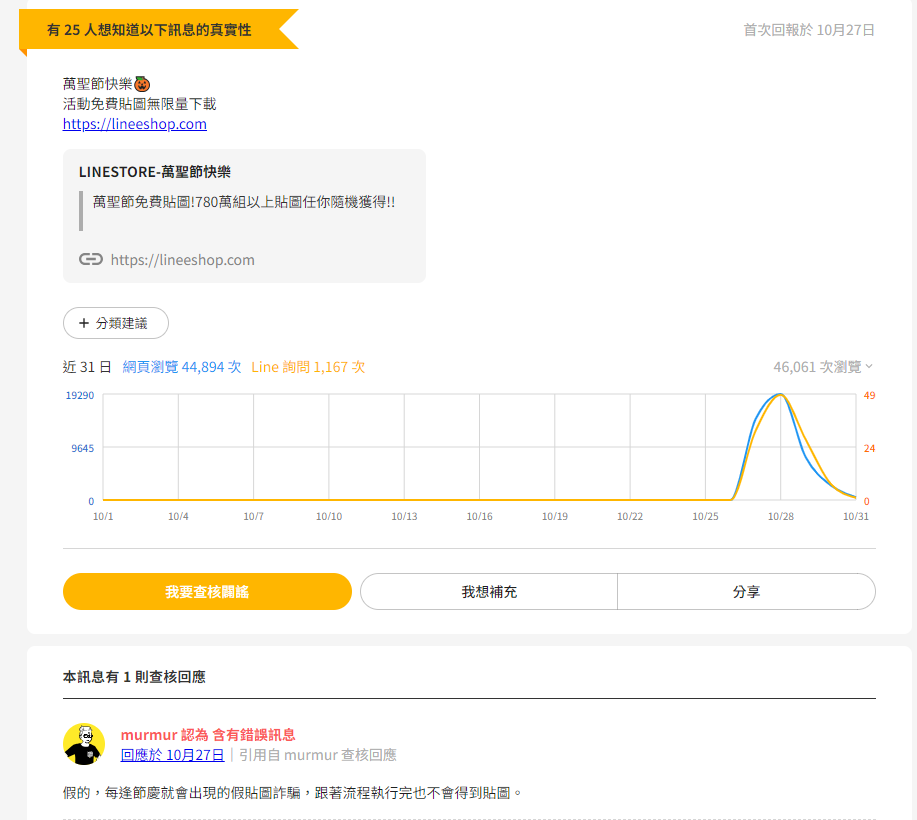Toggle the Line 詢問 chart series

click(x=306, y=367)
